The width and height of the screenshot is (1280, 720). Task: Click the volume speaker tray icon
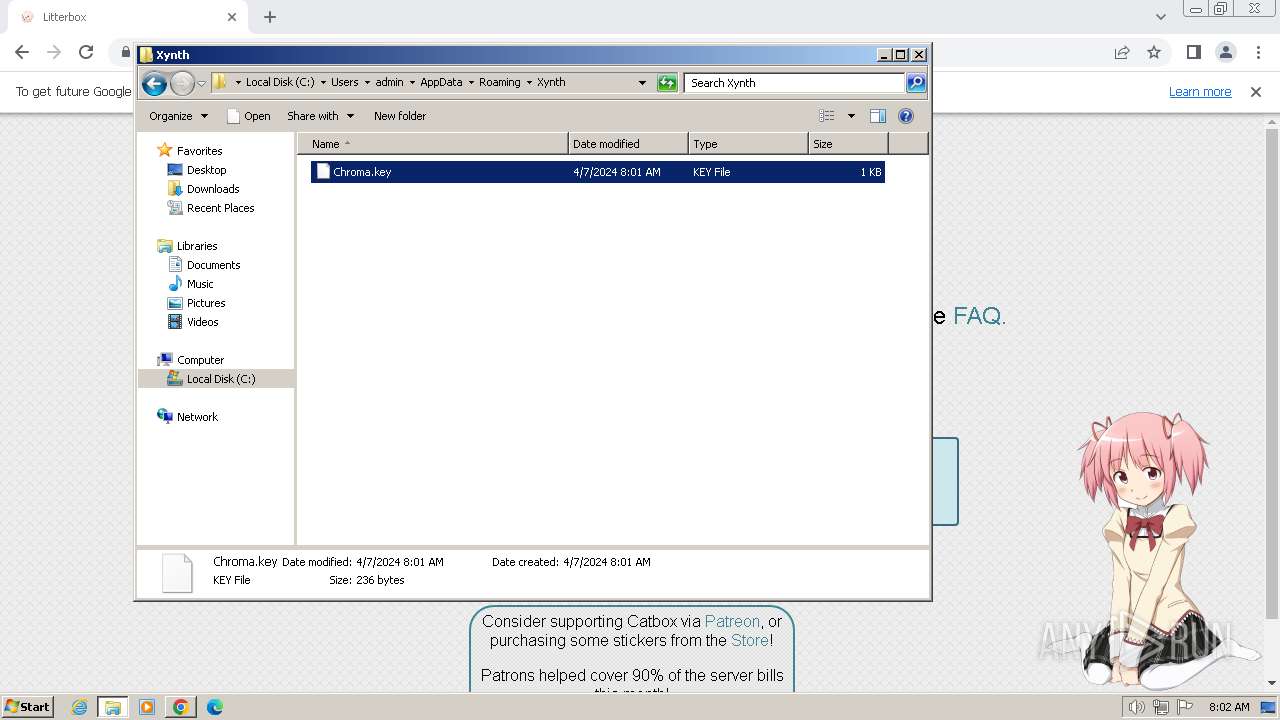click(x=1137, y=707)
